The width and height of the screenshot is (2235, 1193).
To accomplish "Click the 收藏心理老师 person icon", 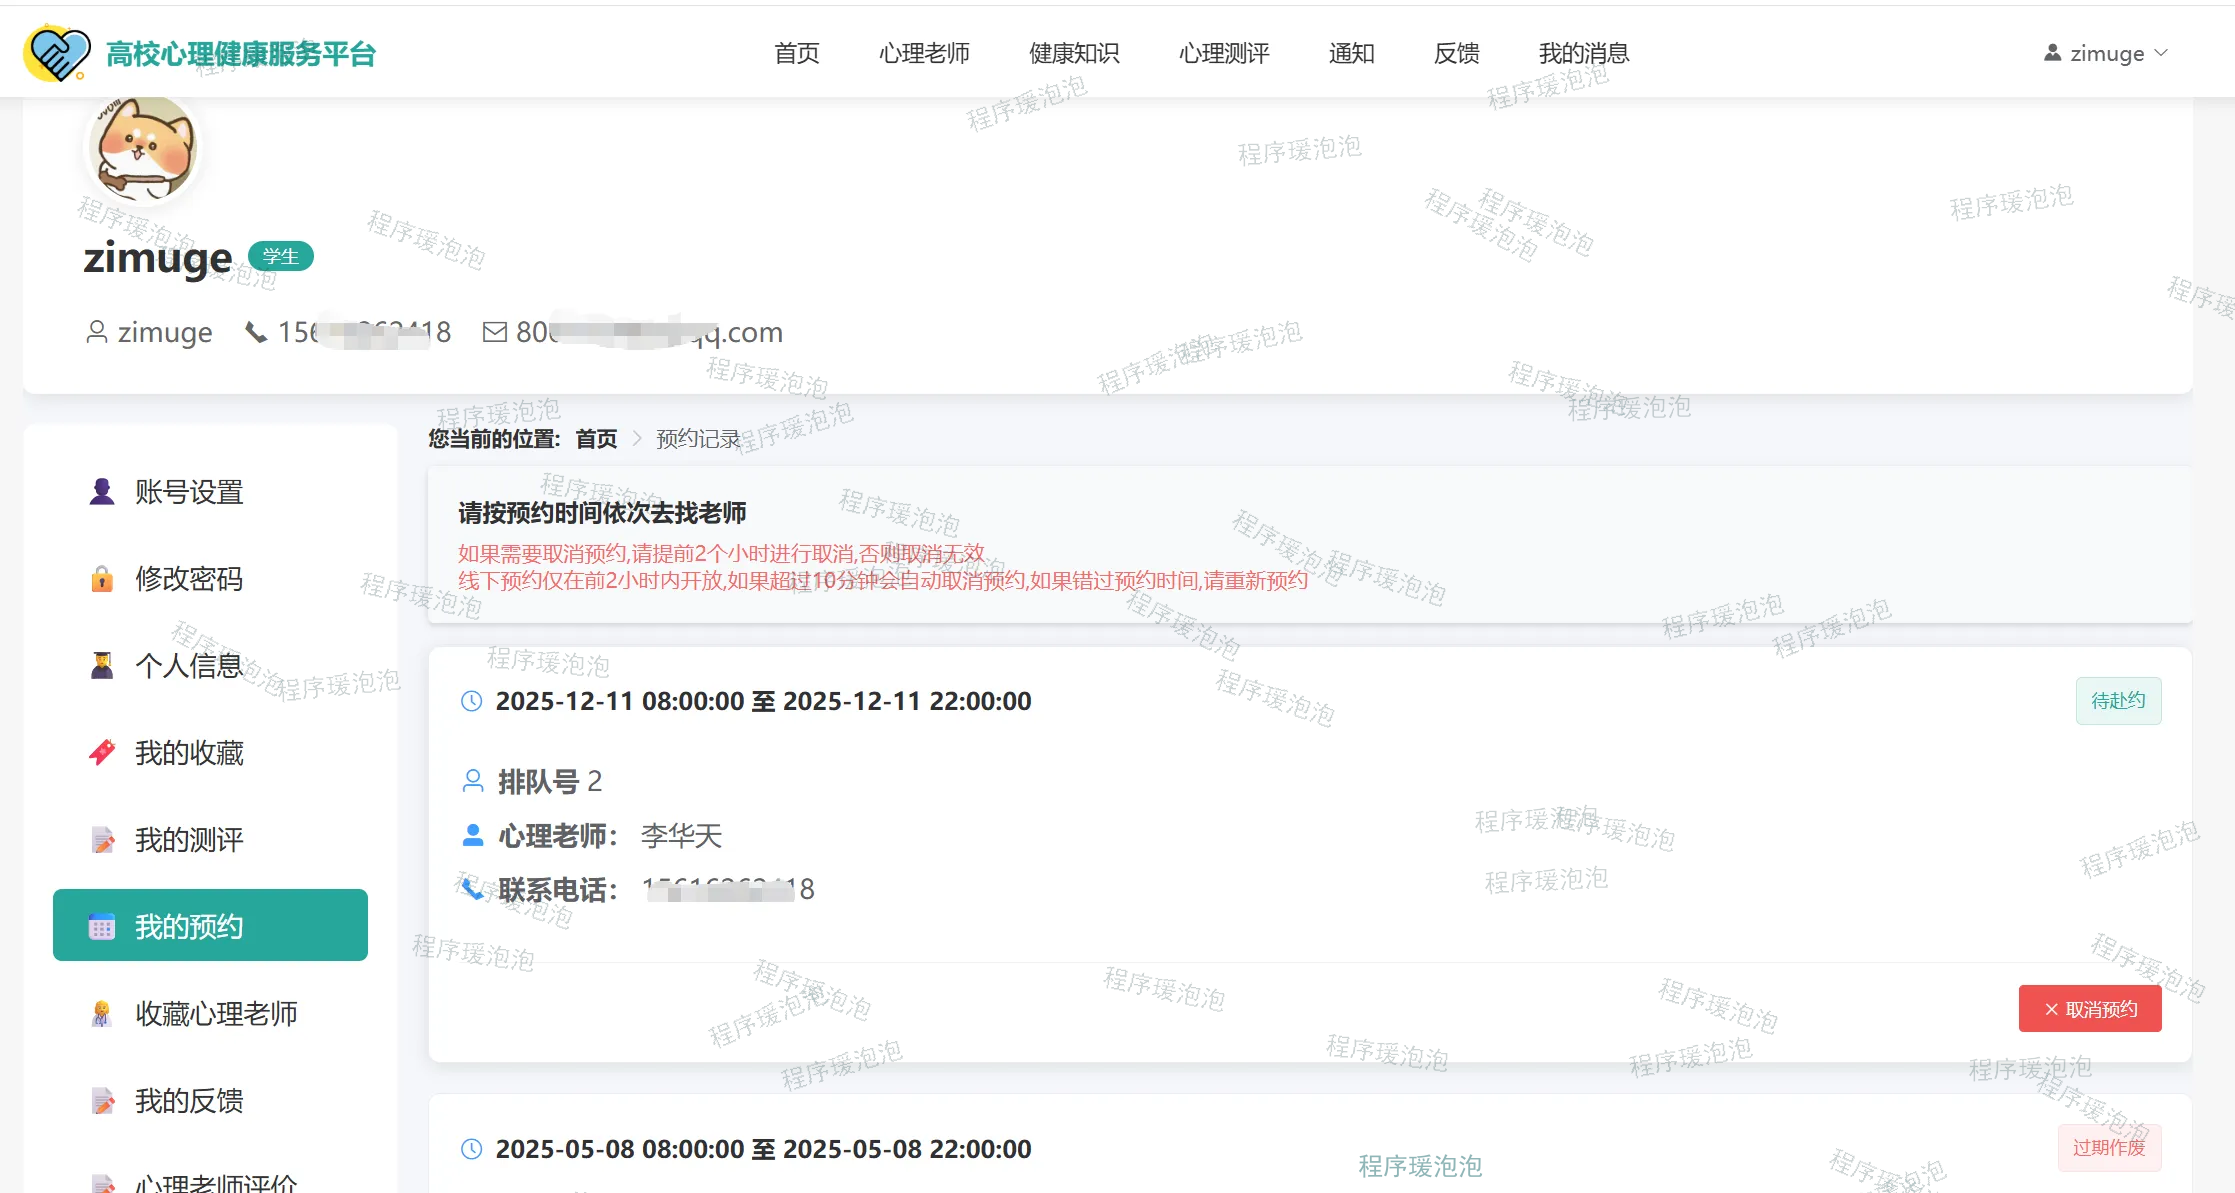I will click(x=101, y=1014).
